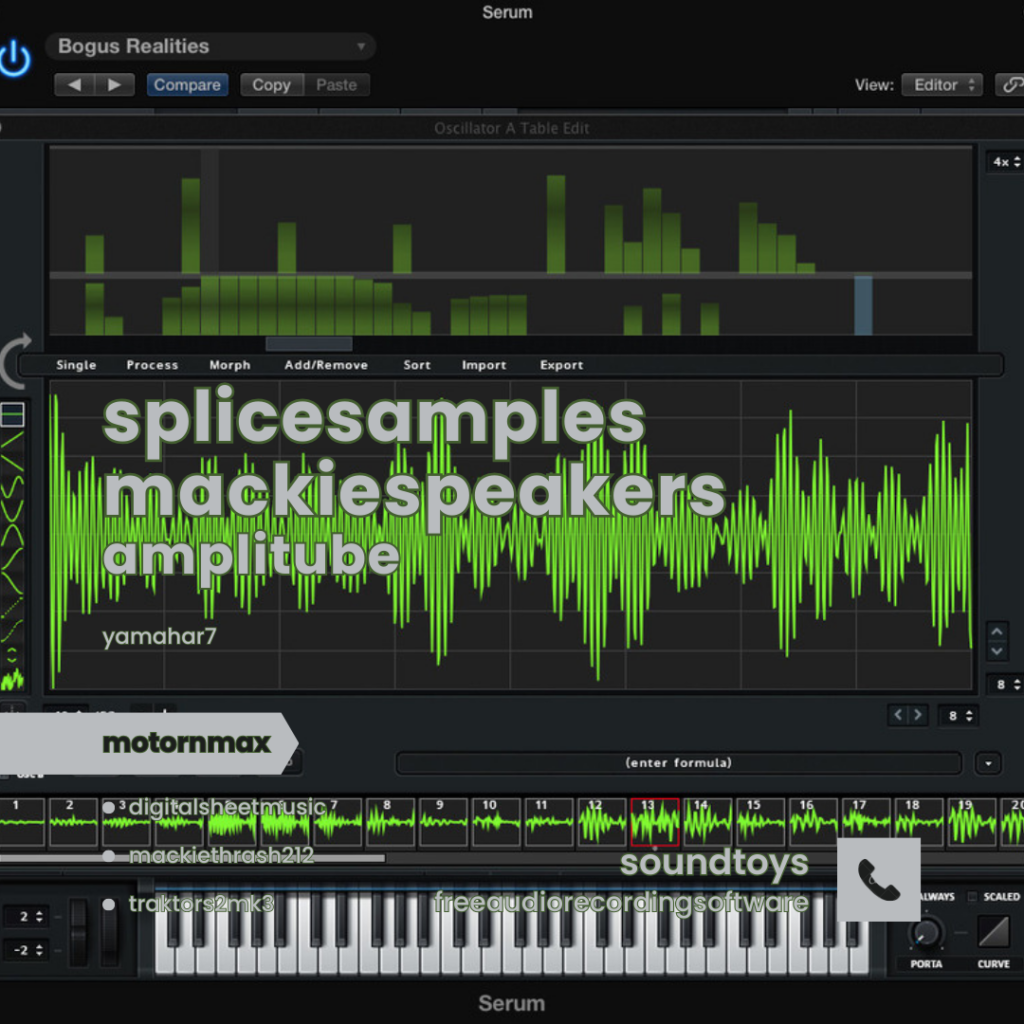Select wavetable frame 14 thumbnail
The image size is (1024, 1024).
coord(707,822)
